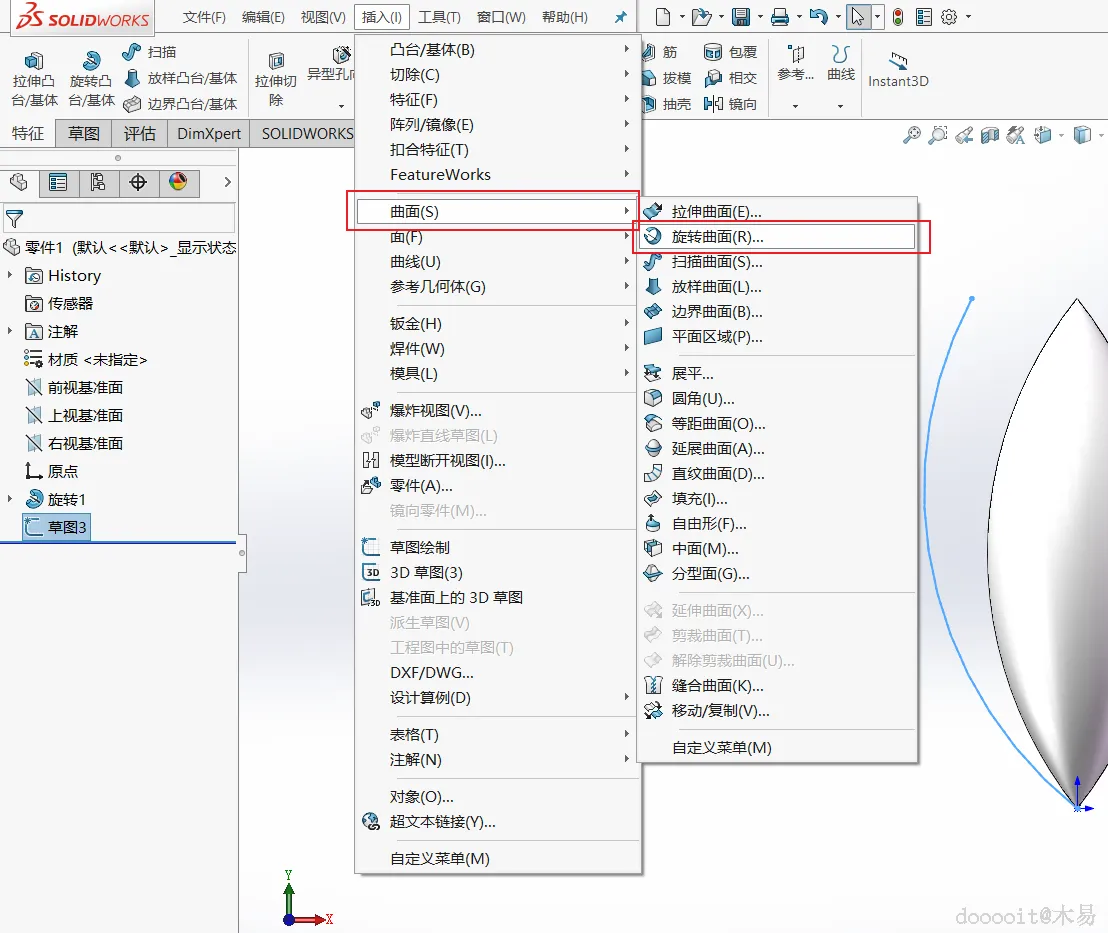The width and height of the screenshot is (1108, 933).
Task: Open the DimXpertManager crosshair tab icon
Action: tap(138, 182)
